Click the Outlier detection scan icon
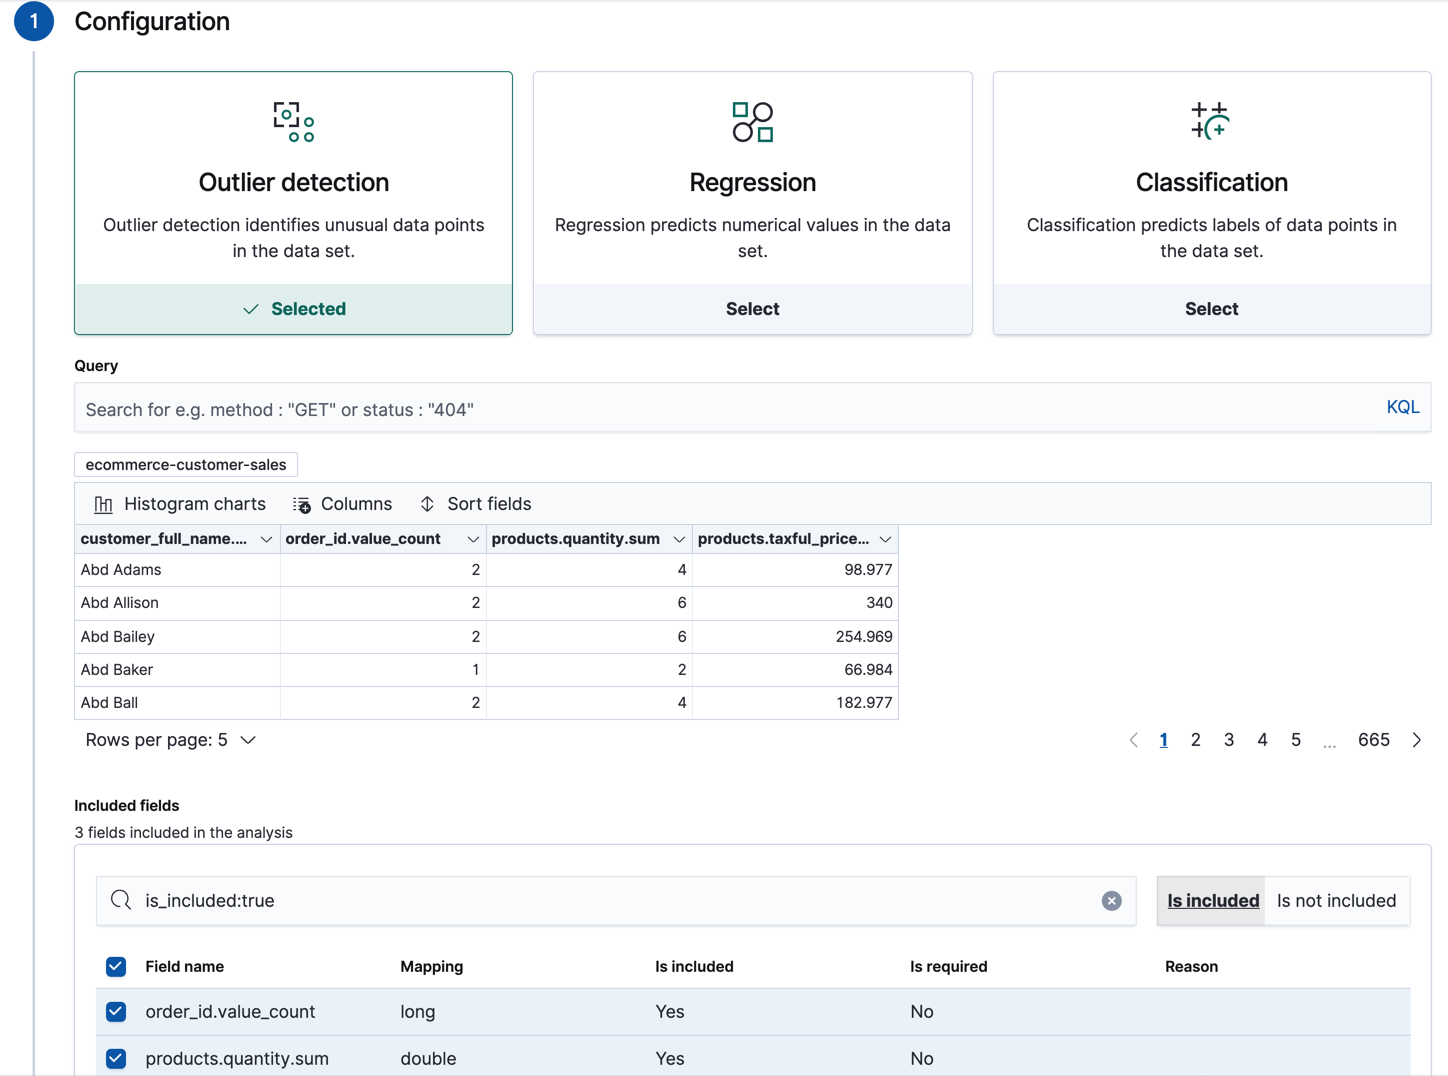Screen dimensions: 1448x1076 click(x=292, y=121)
